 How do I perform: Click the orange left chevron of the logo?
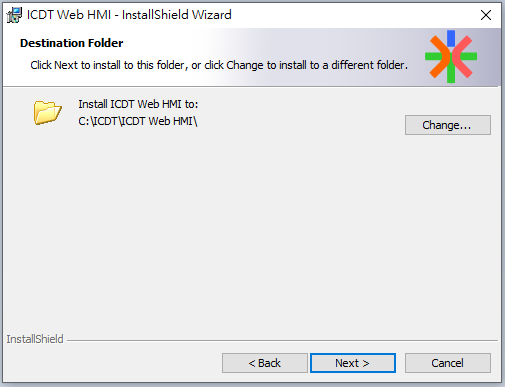pos(439,57)
